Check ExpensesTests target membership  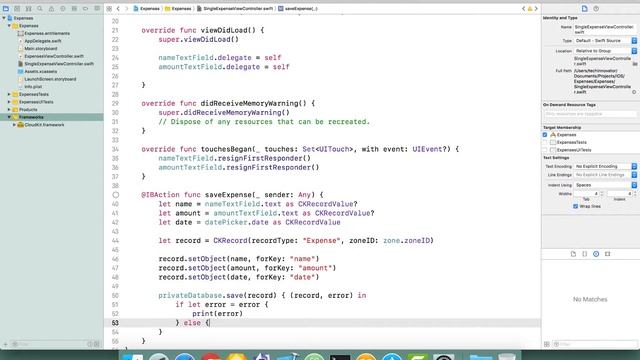(545, 142)
